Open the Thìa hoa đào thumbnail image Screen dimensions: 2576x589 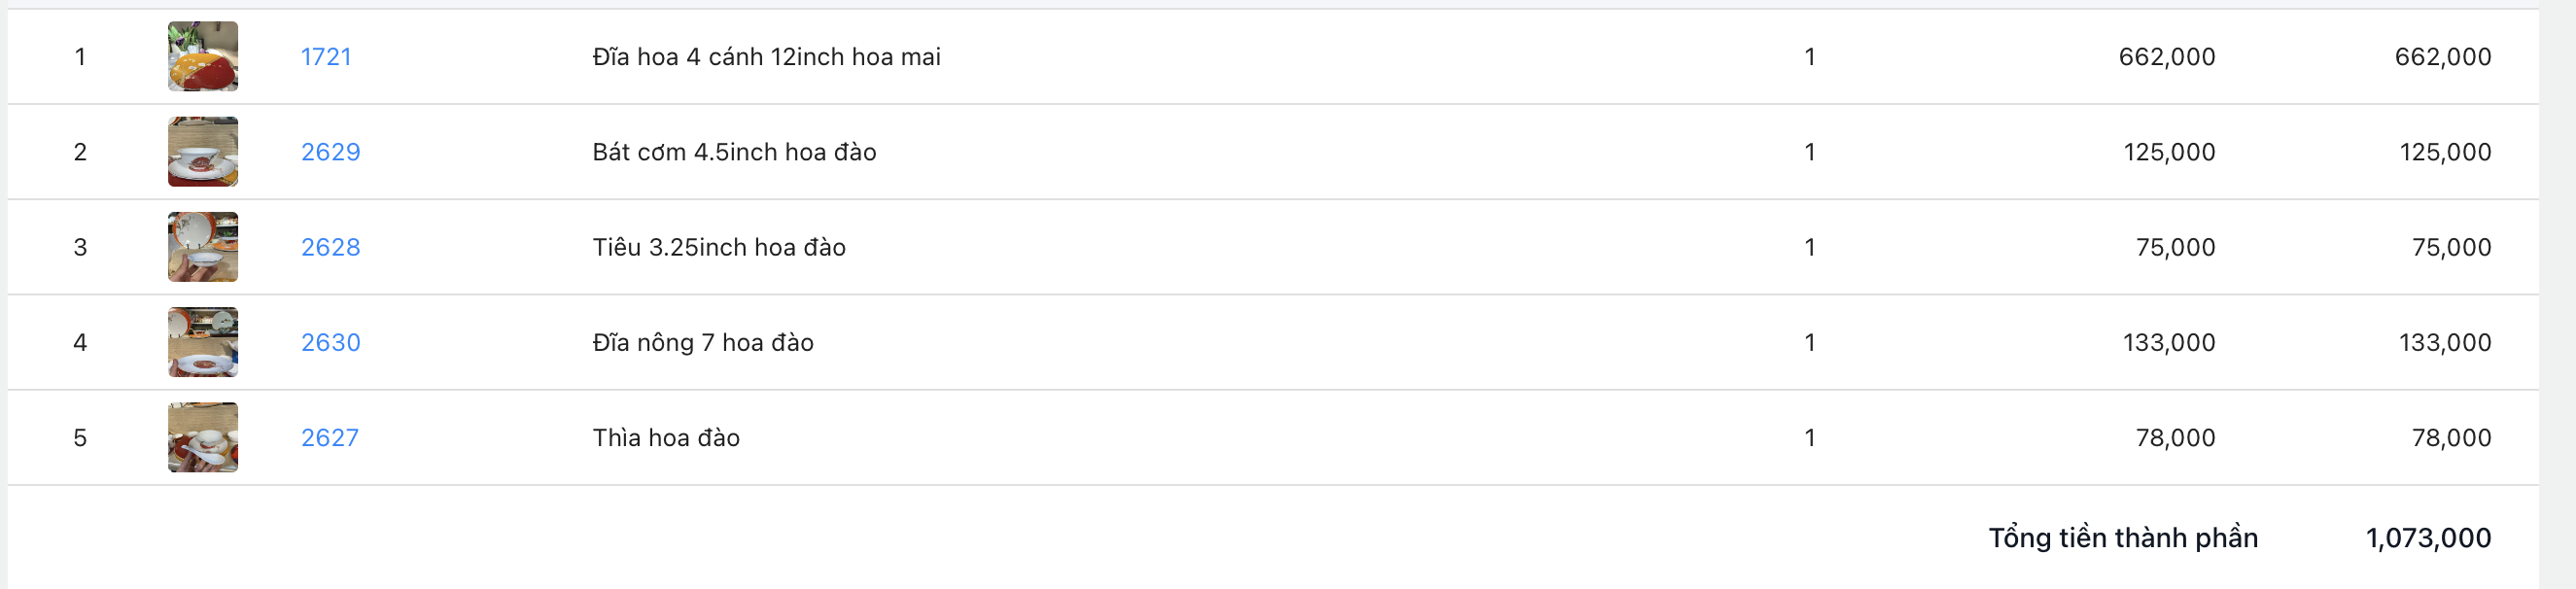[x=203, y=437]
